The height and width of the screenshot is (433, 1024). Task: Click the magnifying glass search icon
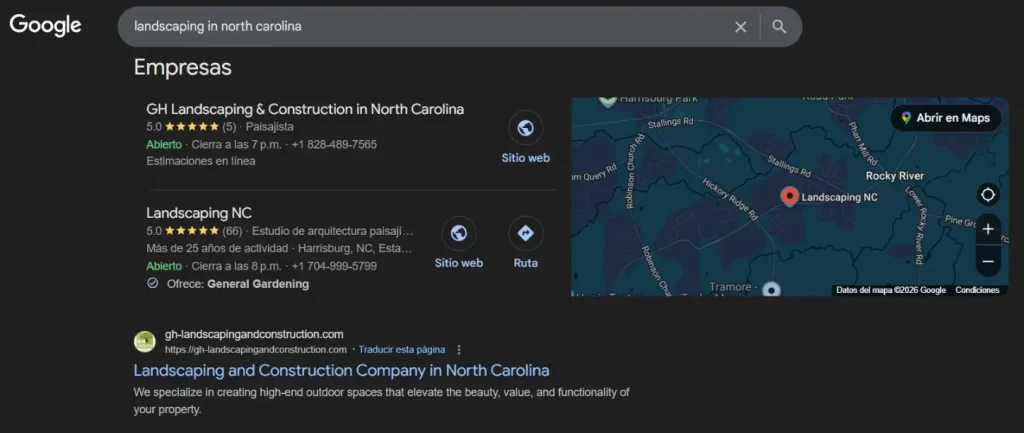coord(778,27)
